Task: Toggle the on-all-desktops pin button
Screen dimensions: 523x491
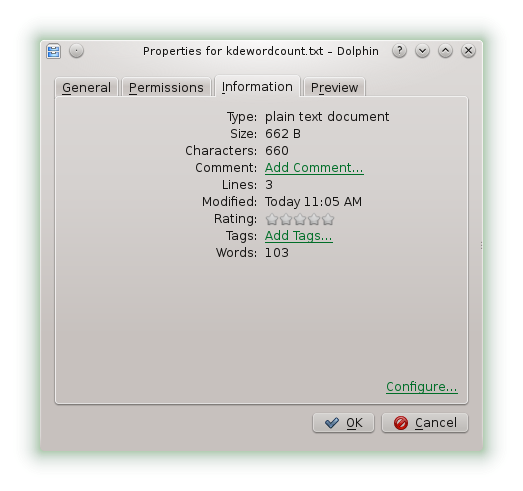Action: click(x=76, y=51)
